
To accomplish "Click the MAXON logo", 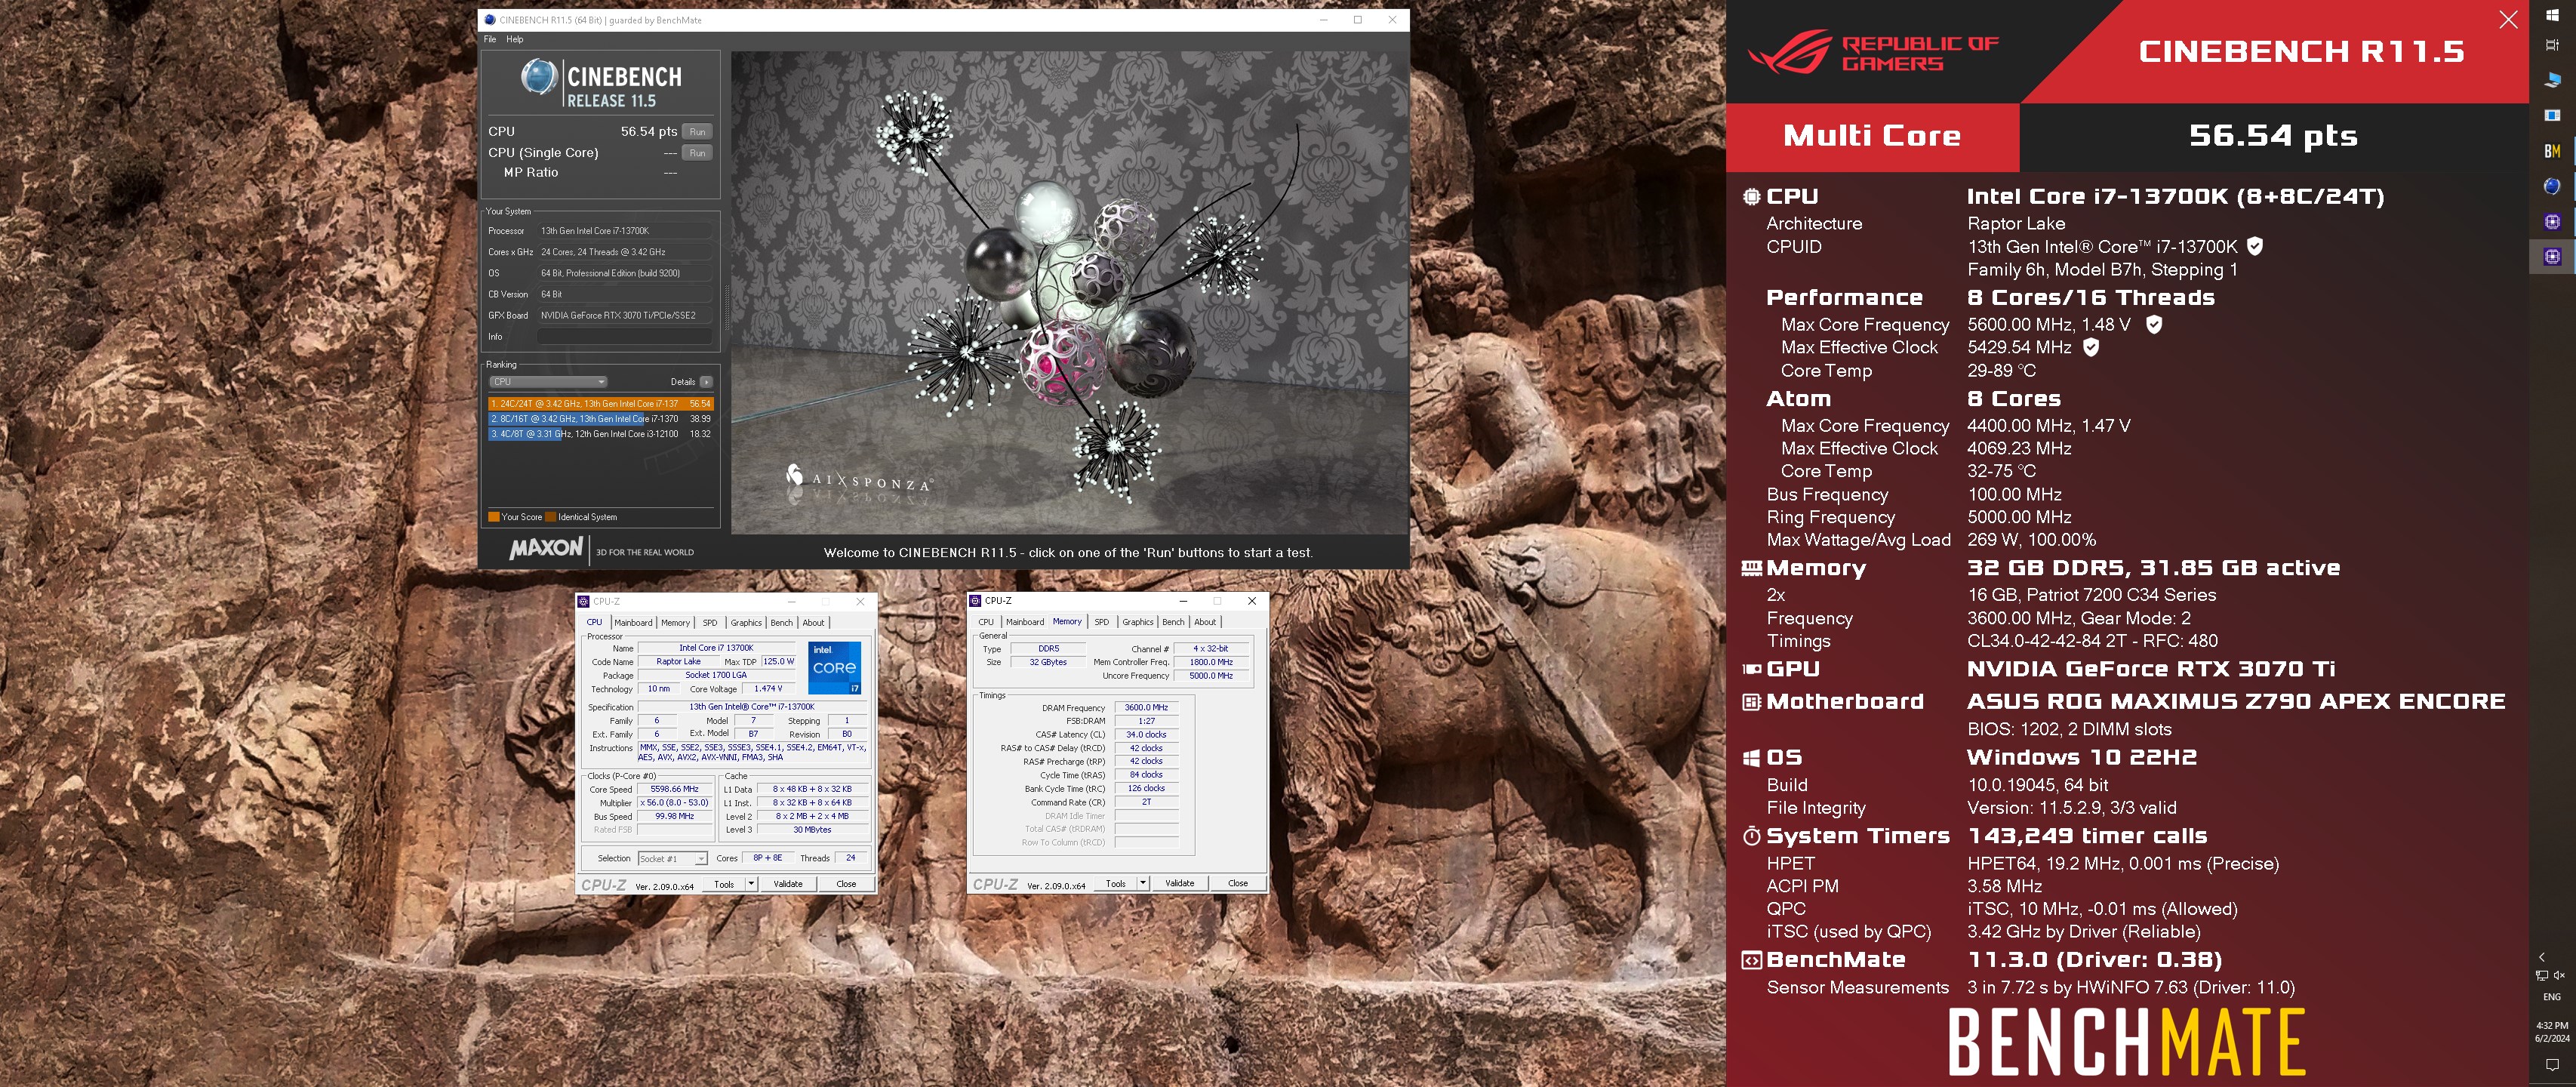I will pyautogui.click(x=546, y=548).
